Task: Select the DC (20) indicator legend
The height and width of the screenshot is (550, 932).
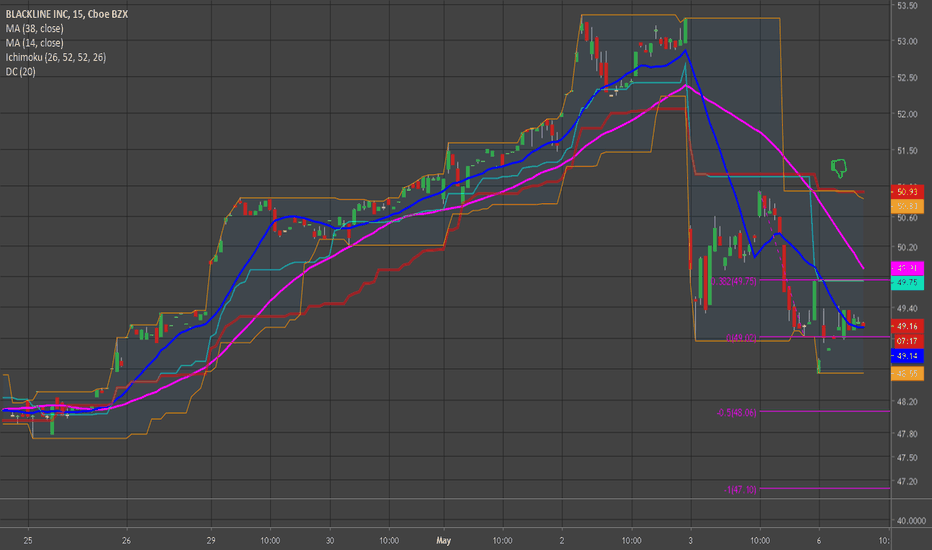Action: [x=21, y=71]
